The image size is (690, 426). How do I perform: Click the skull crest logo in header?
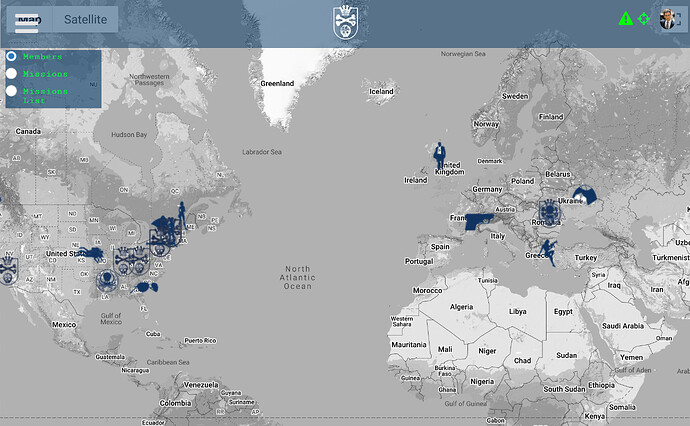pyautogui.click(x=345, y=22)
